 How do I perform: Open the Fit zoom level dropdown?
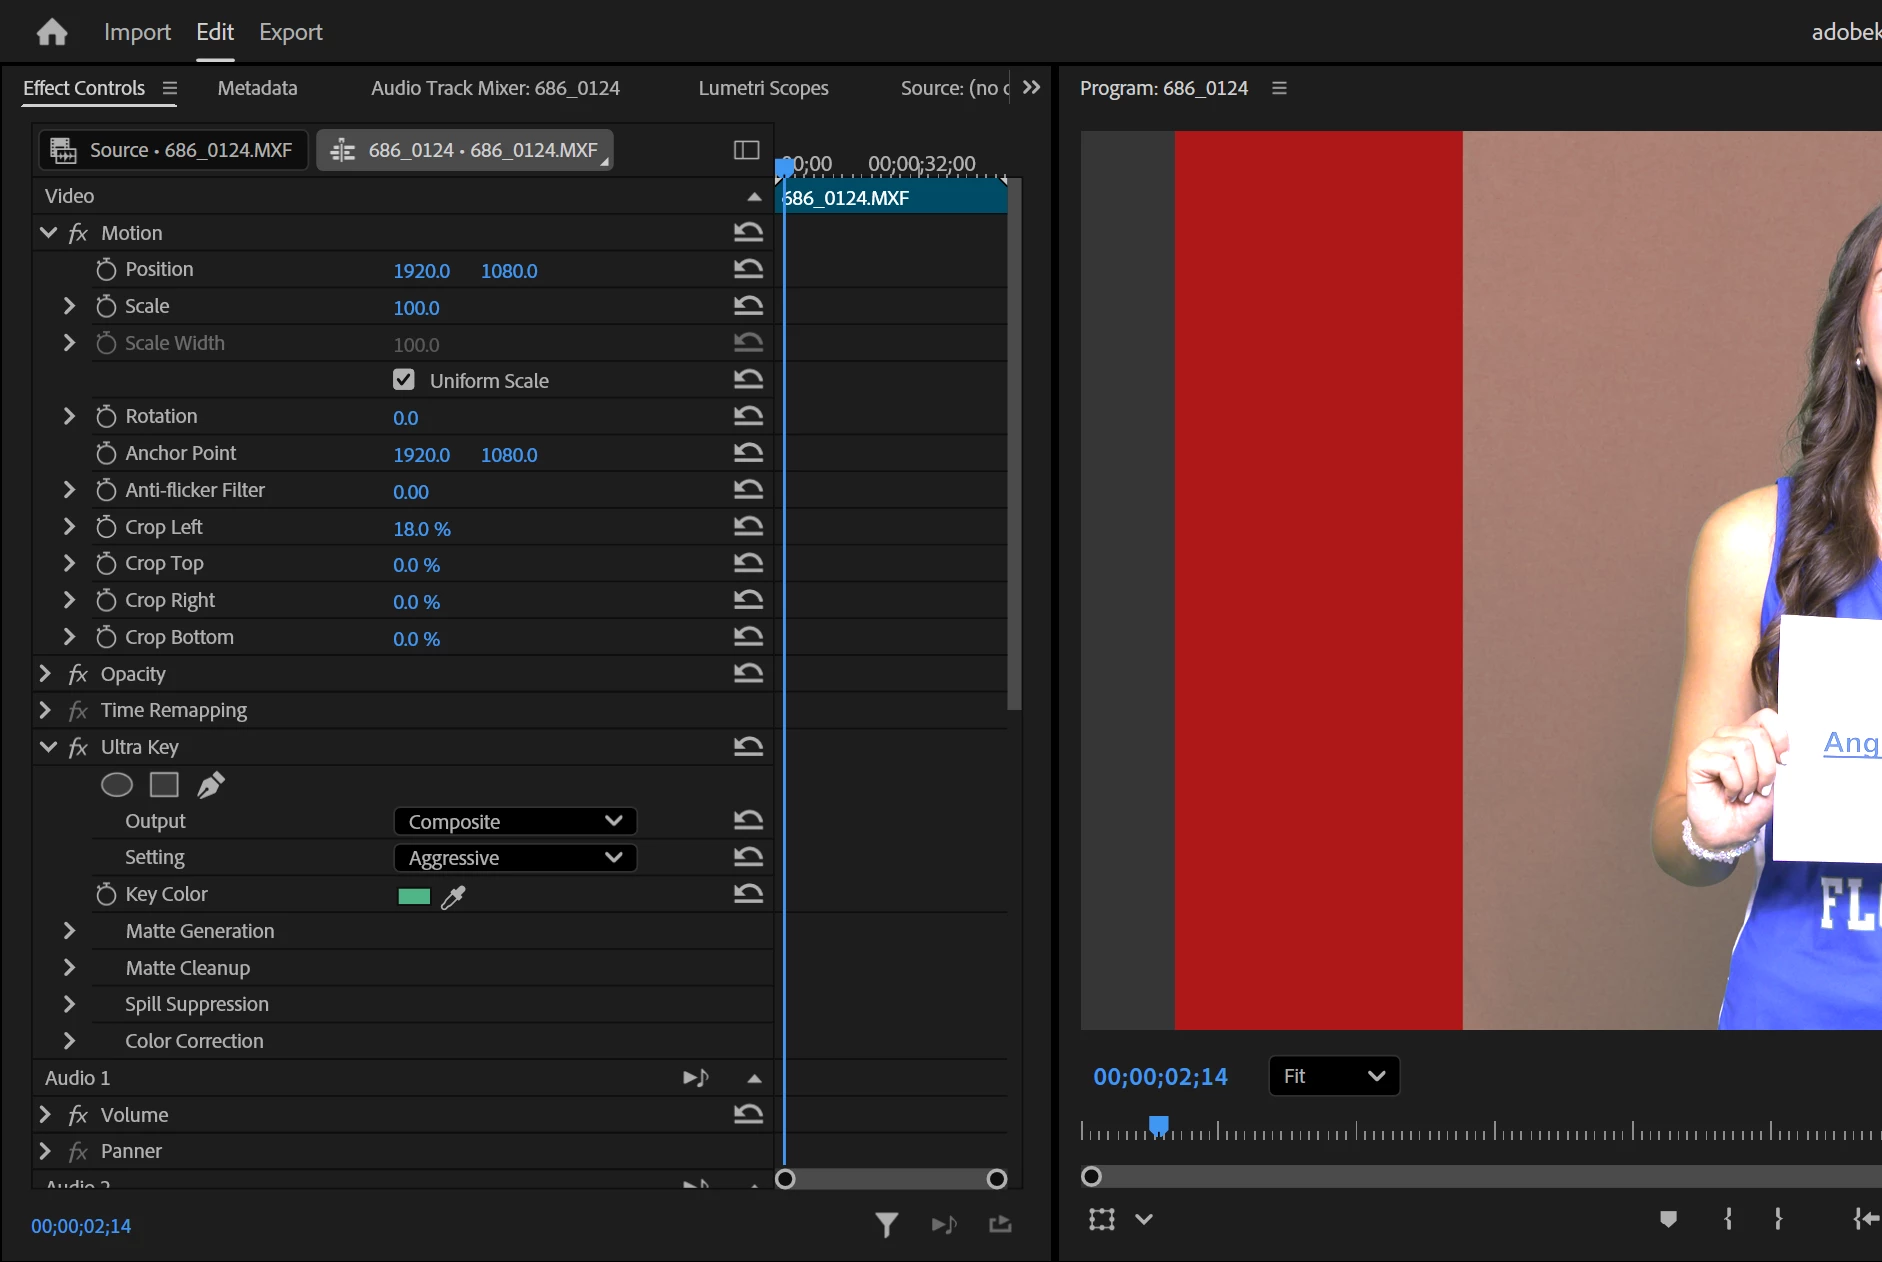point(1334,1076)
